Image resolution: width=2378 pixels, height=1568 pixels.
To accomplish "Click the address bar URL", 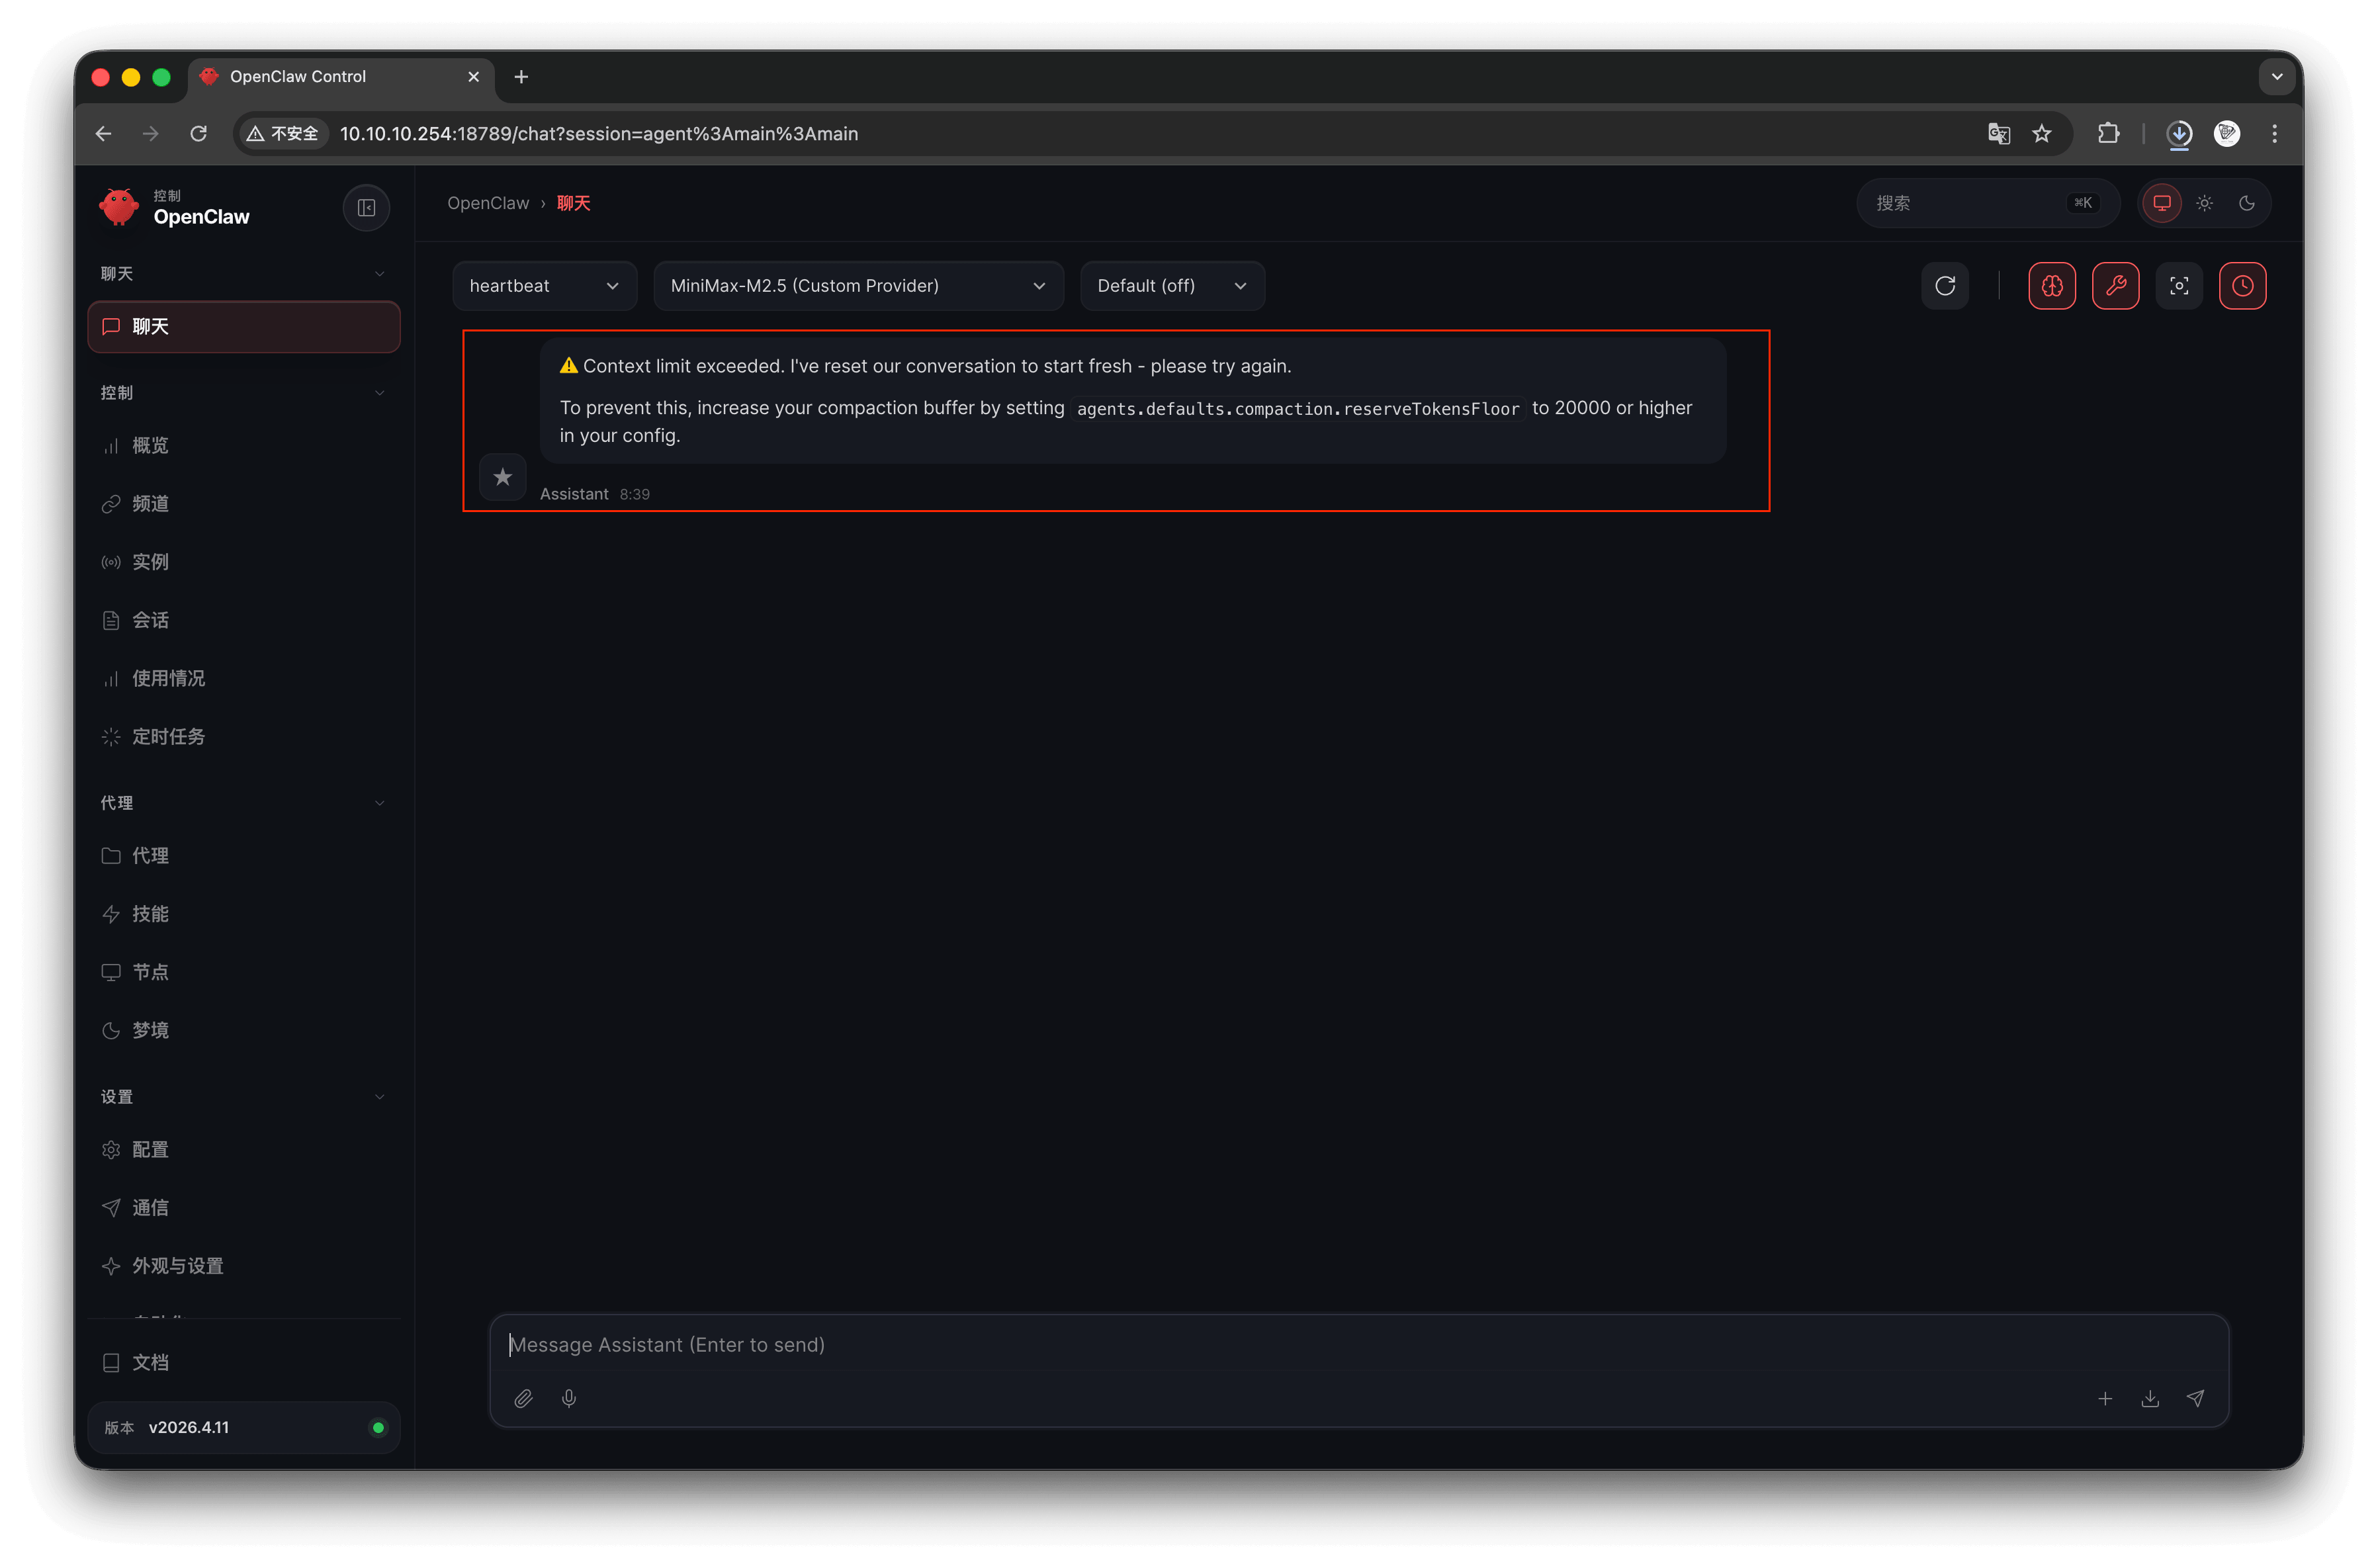I will click(598, 134).
